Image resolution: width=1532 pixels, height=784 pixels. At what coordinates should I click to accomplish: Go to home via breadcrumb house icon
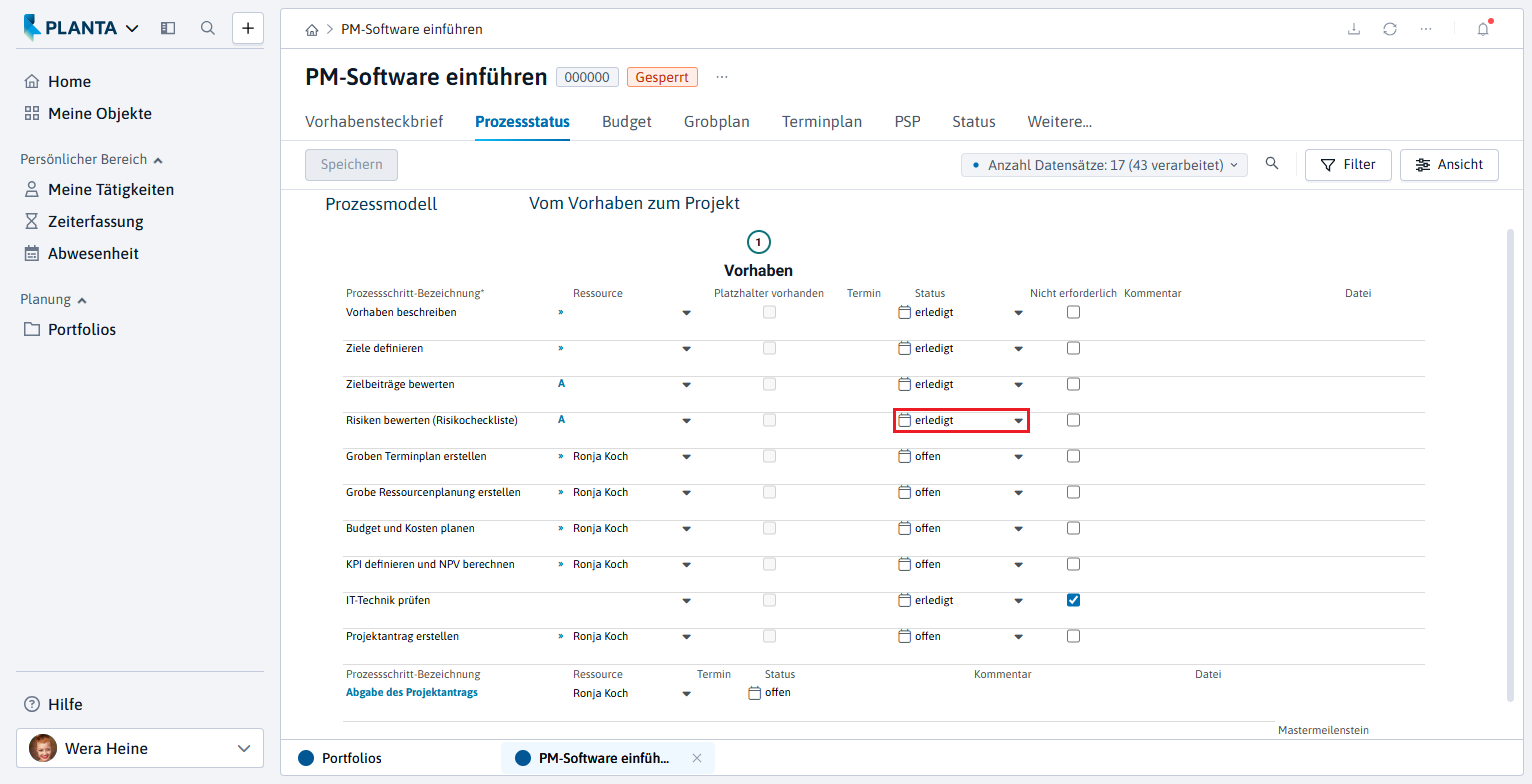(312, 30)
